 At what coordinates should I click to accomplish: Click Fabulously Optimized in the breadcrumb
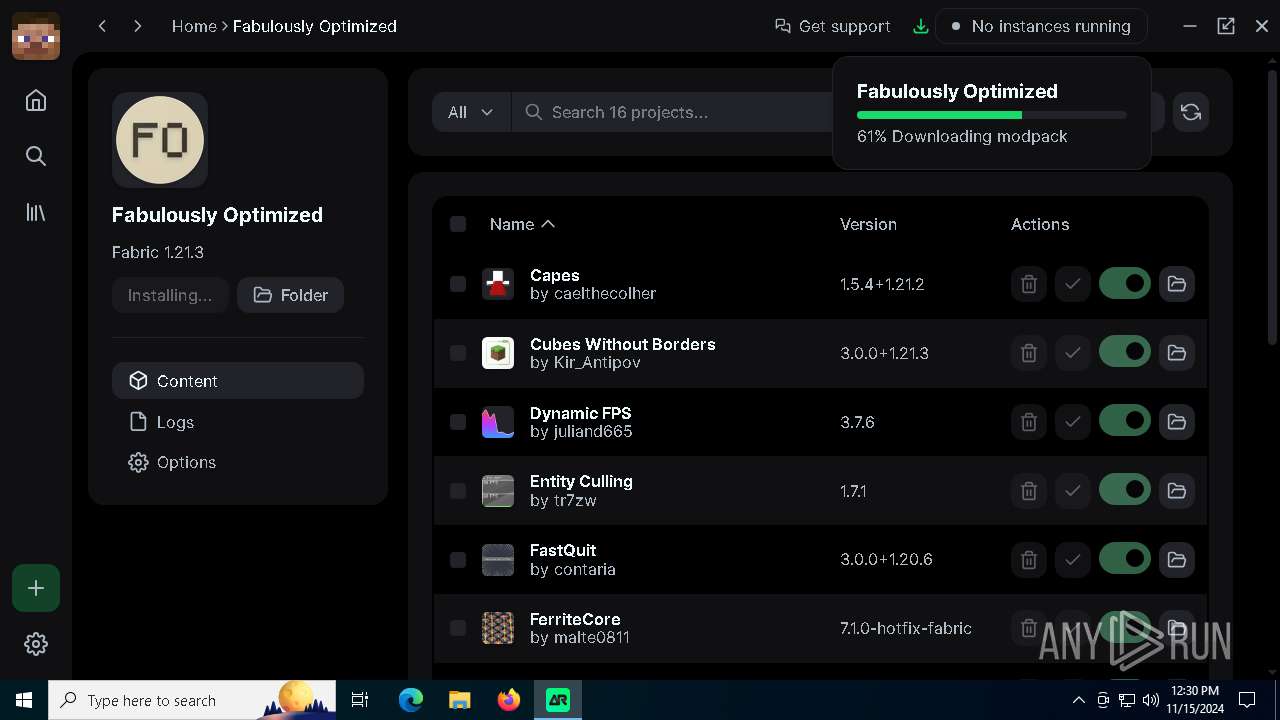tap(315, 26)
